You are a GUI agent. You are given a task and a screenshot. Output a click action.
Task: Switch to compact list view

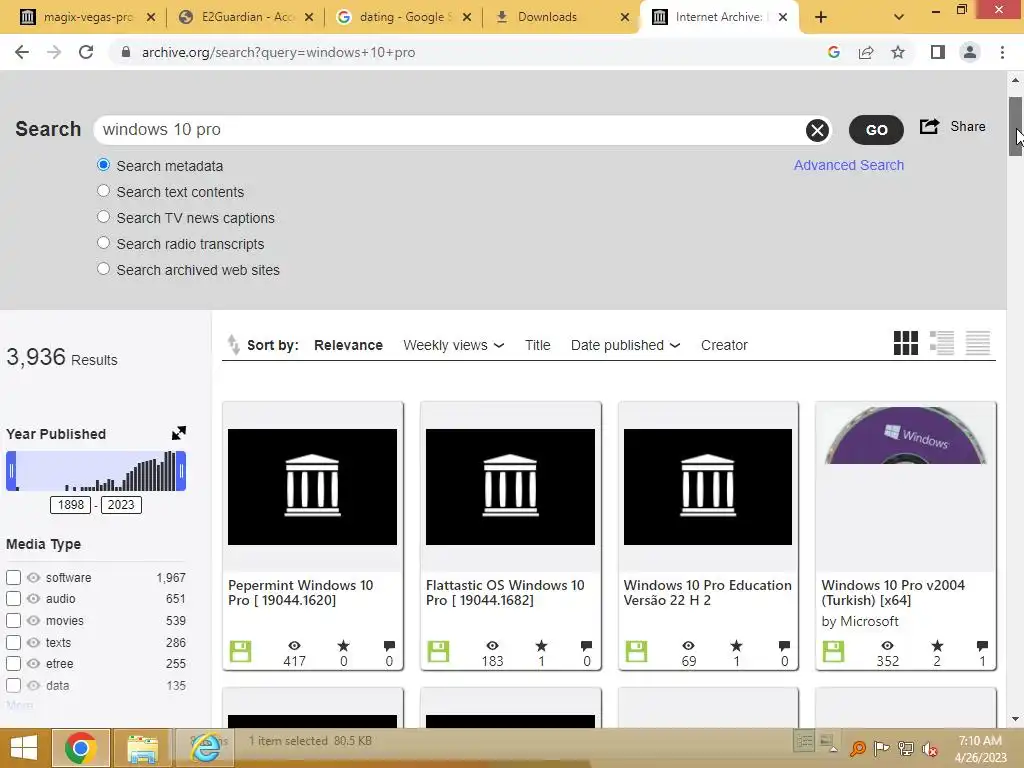[978, 343]
